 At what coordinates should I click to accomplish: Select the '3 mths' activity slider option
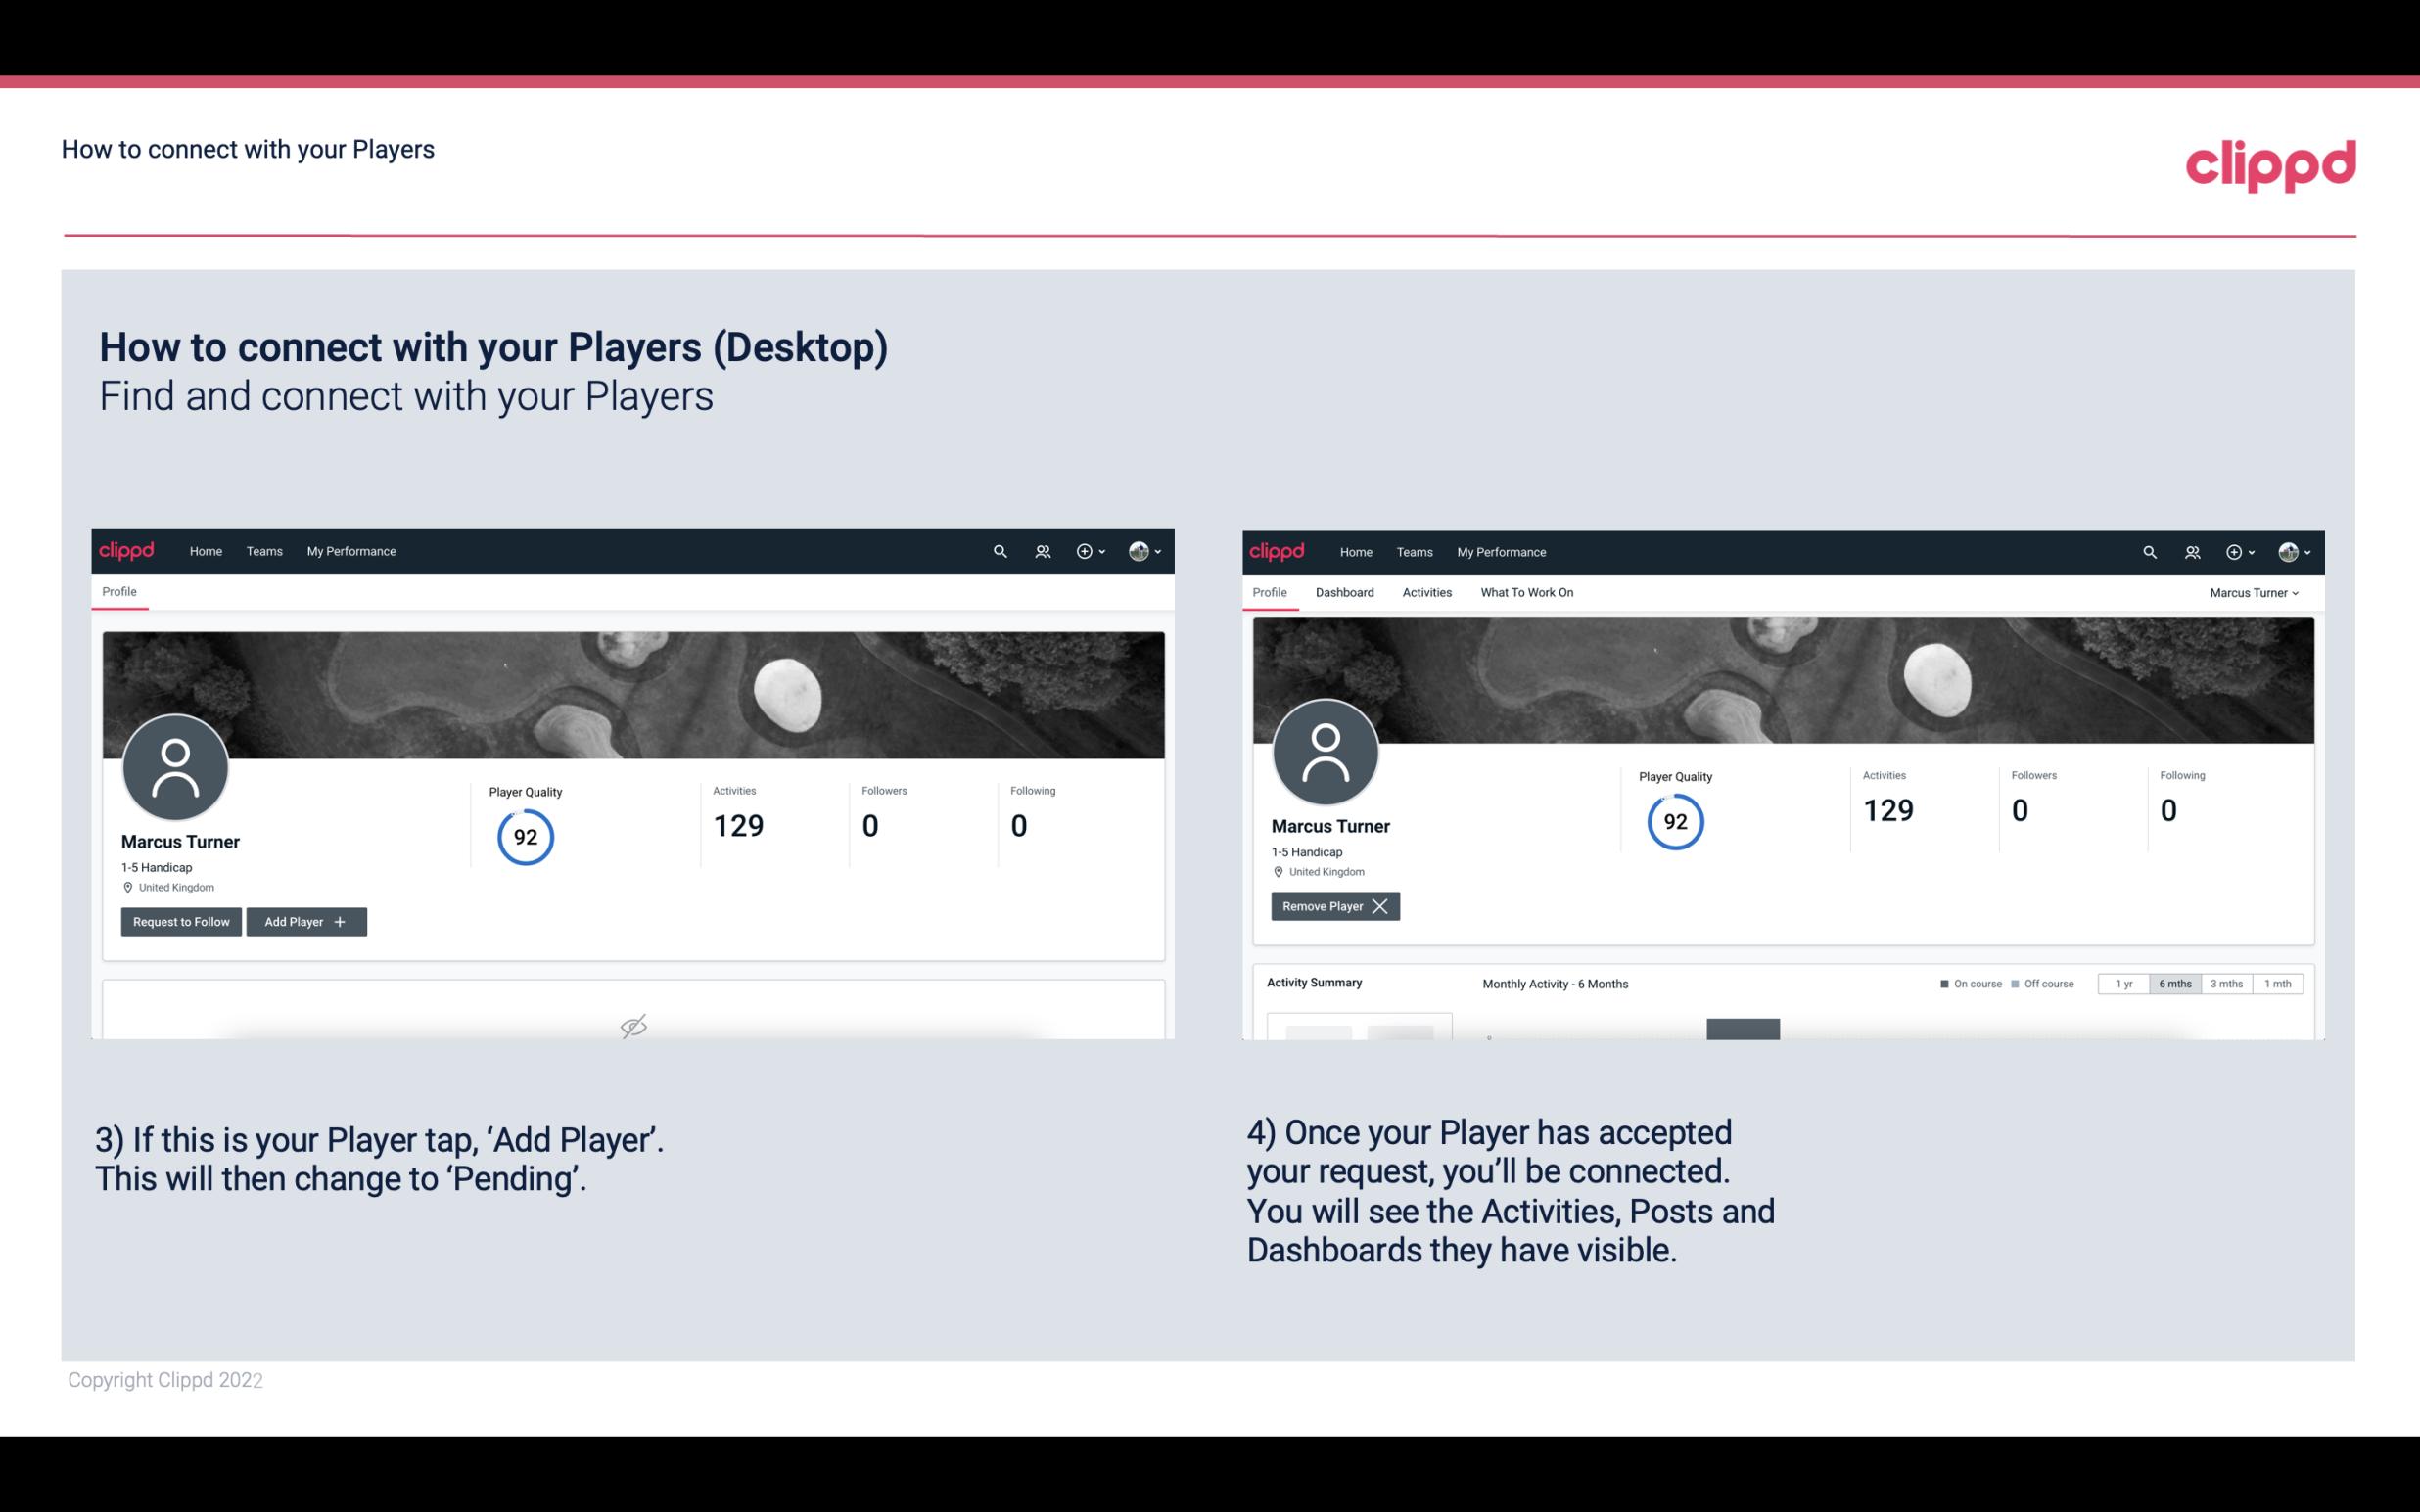click(x=2225, y=983)
